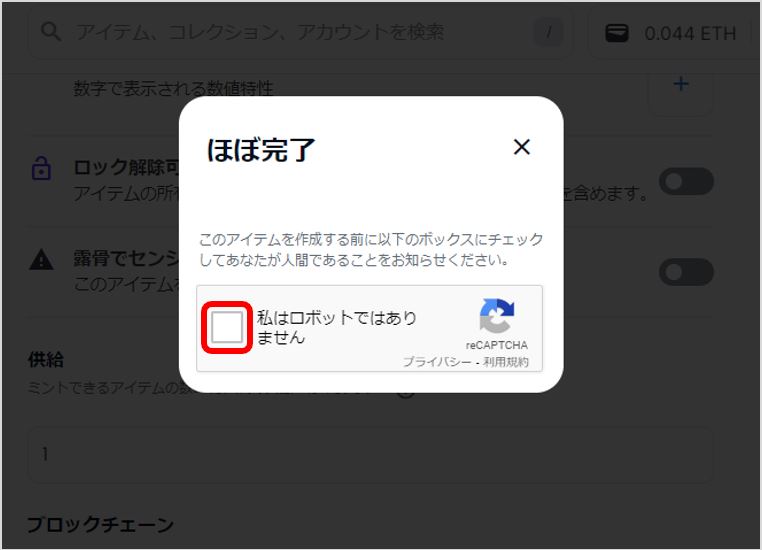
Task: Click the wallet icon
Action: tap(617, 33)
